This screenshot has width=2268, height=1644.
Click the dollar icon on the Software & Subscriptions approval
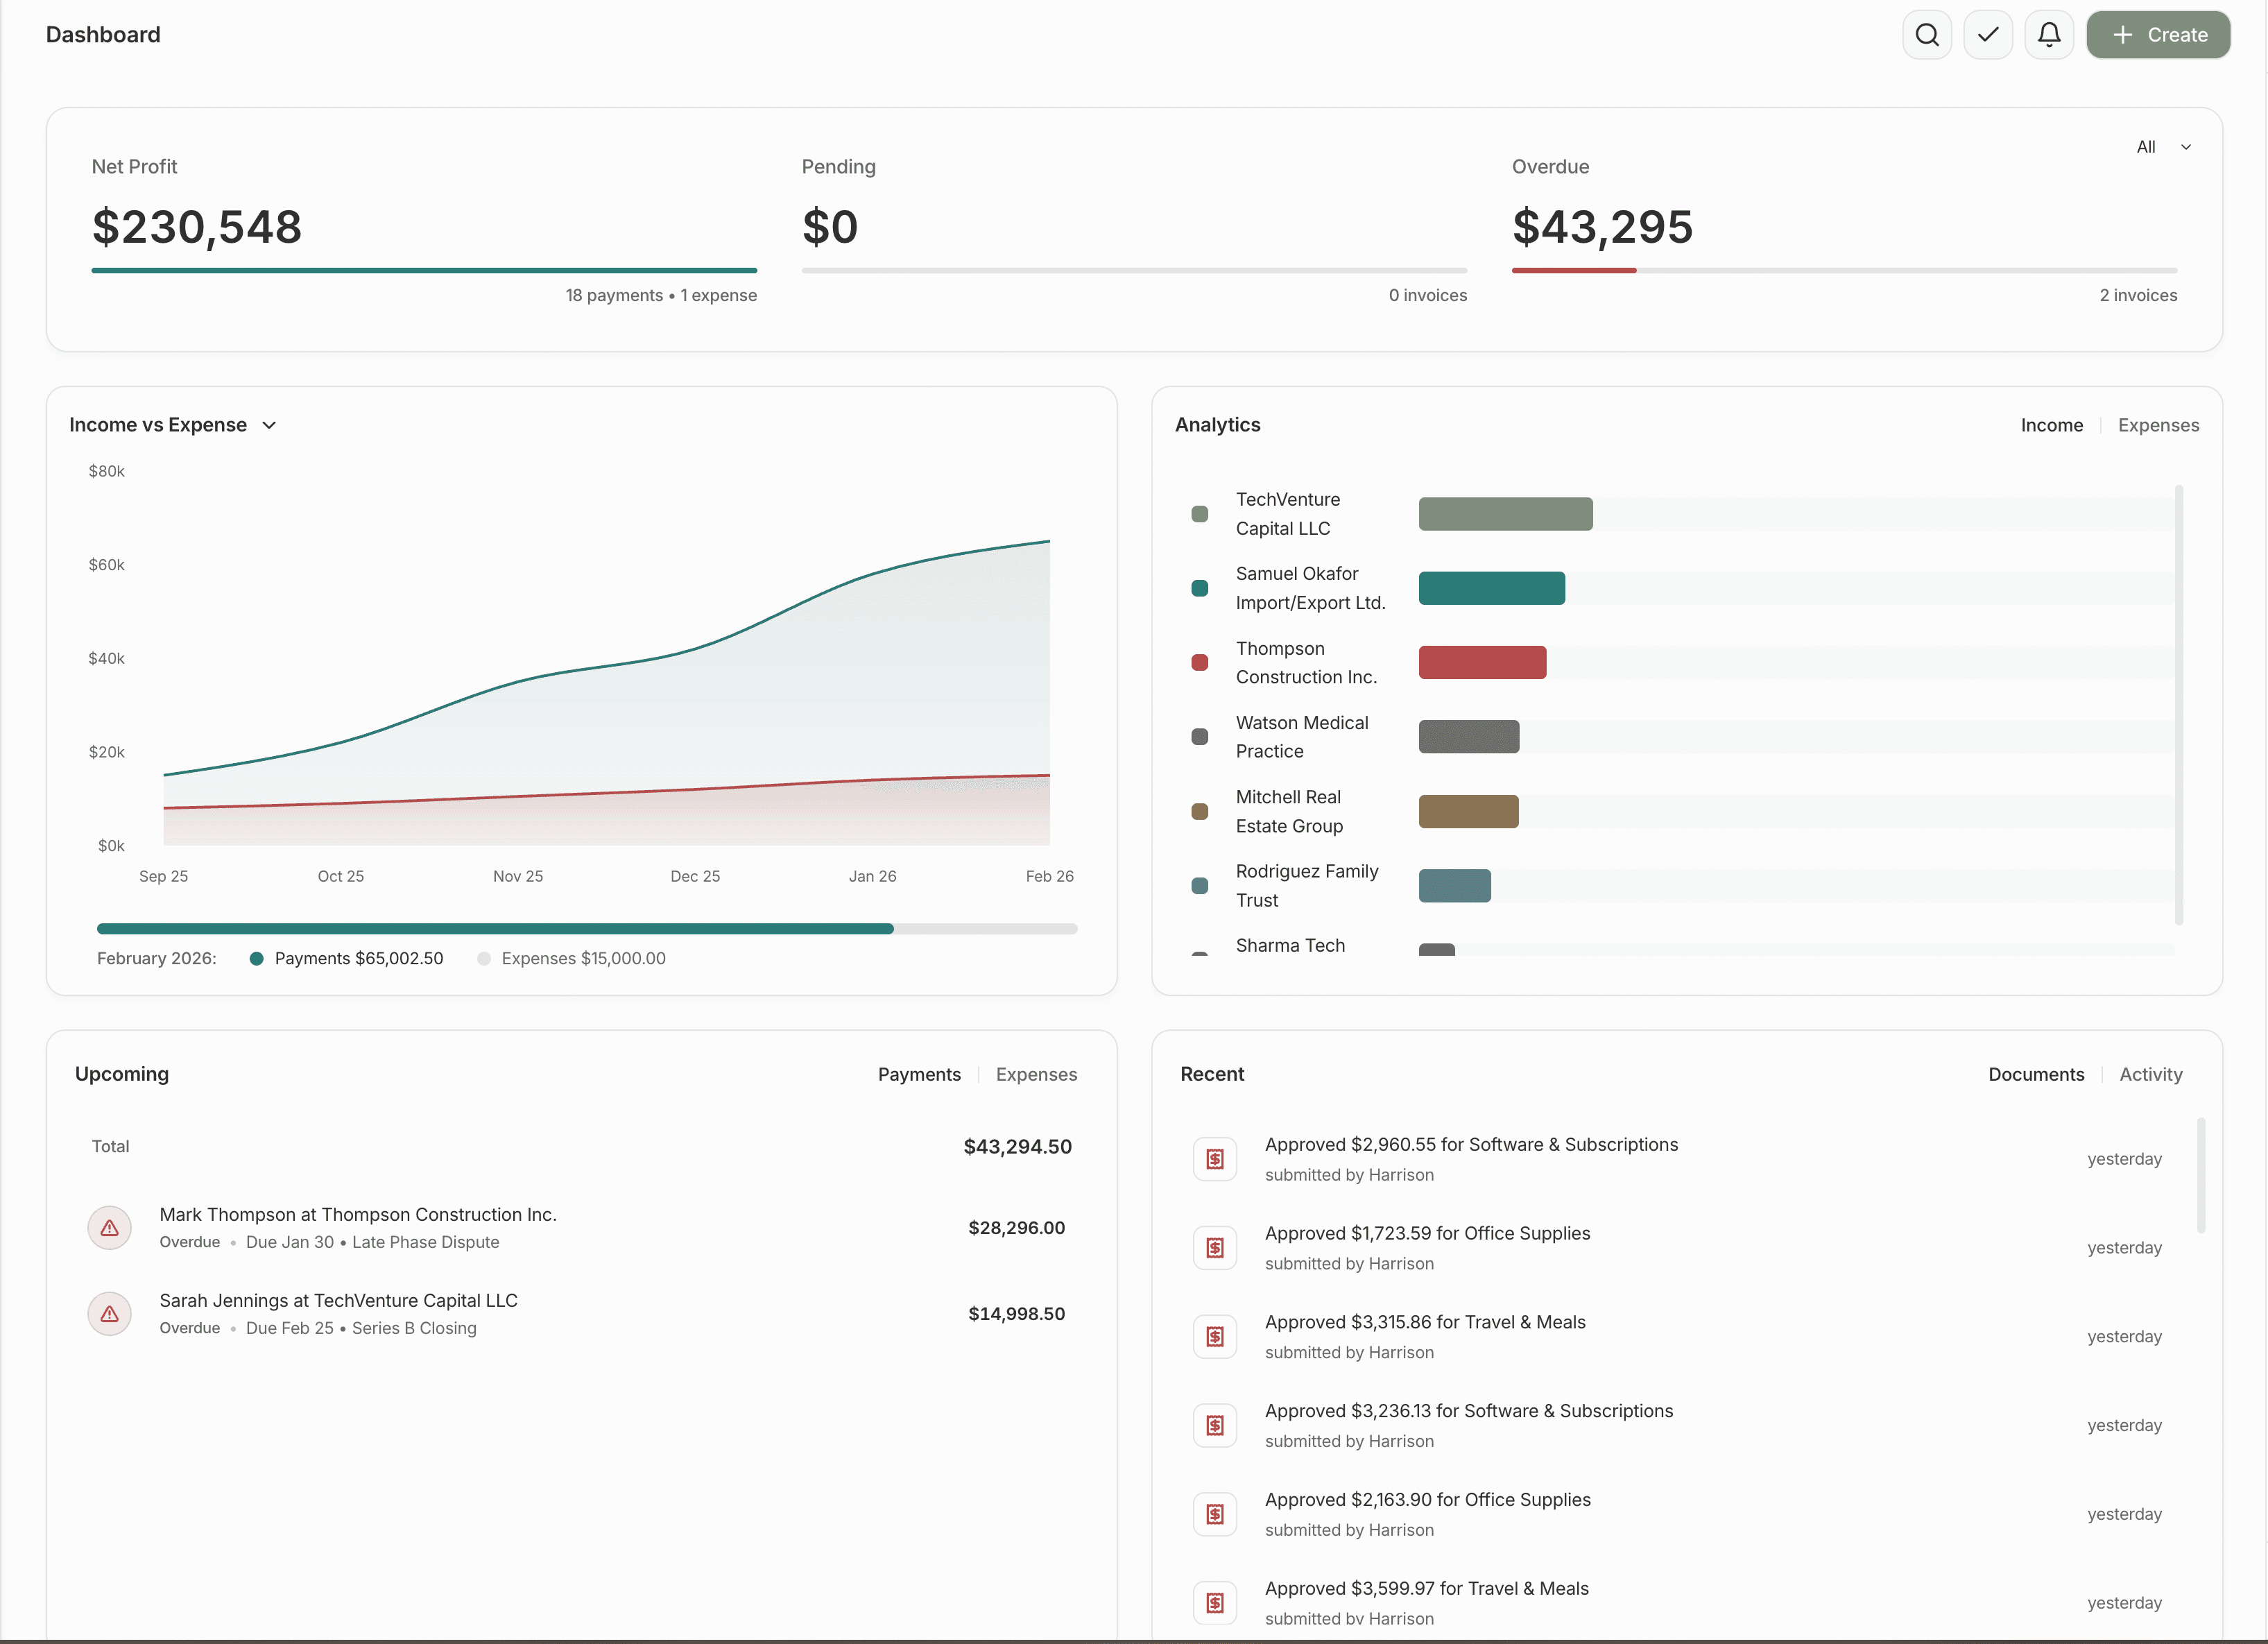(1214, 1158)
